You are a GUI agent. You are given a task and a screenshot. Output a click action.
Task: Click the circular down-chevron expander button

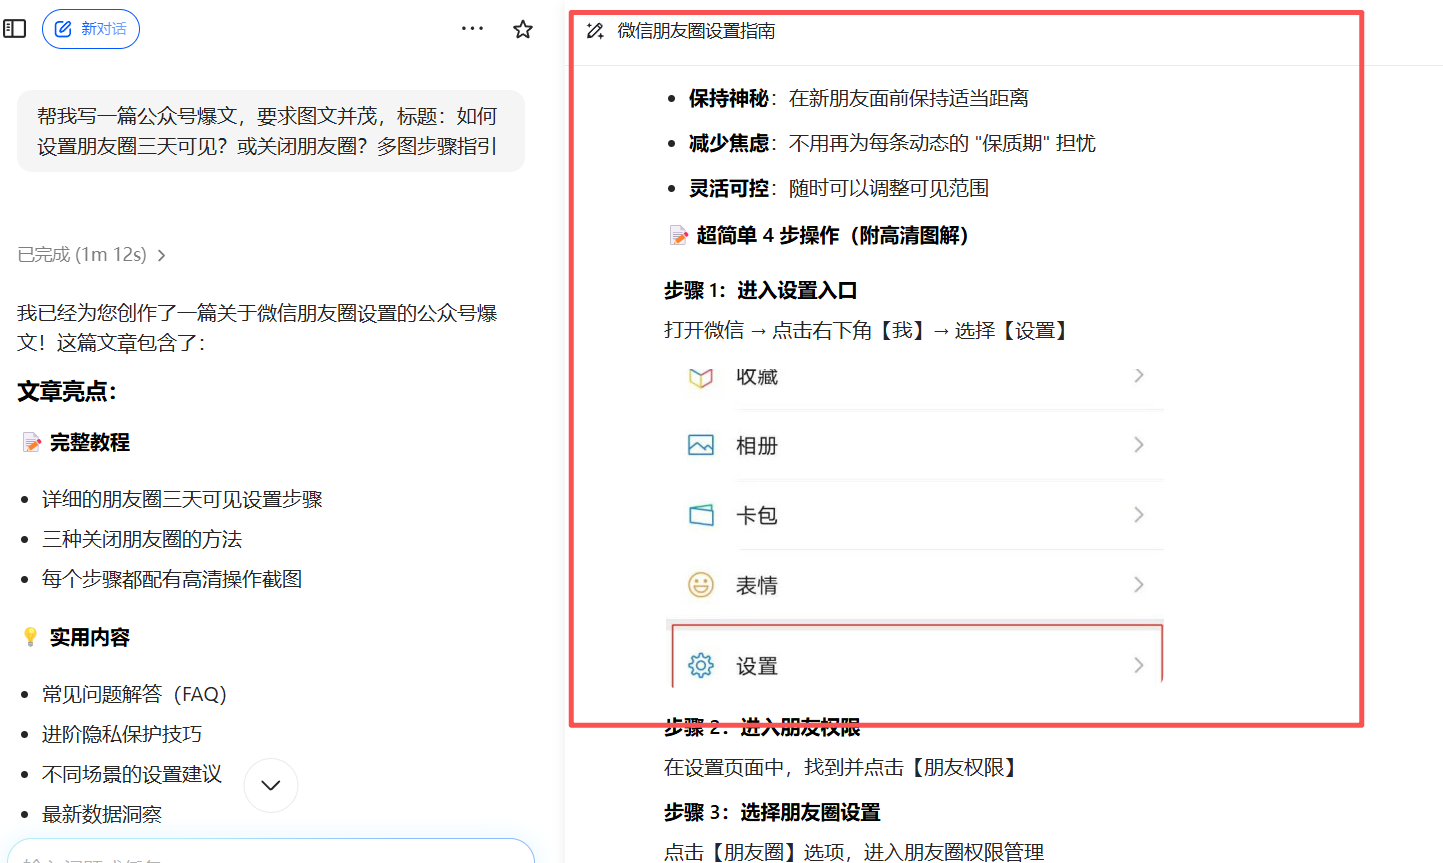270,785
